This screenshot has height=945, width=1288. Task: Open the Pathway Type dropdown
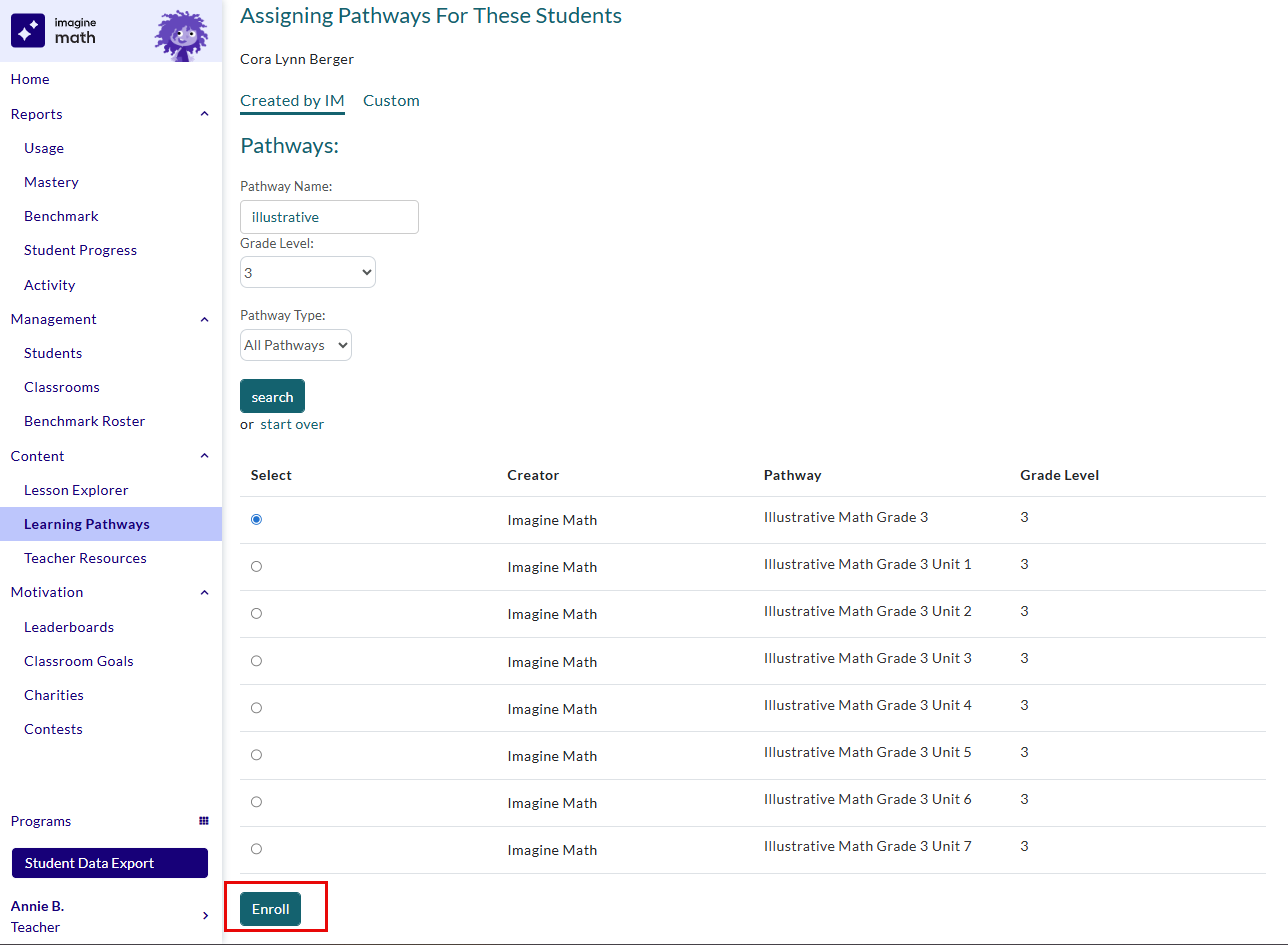[296, 345]
